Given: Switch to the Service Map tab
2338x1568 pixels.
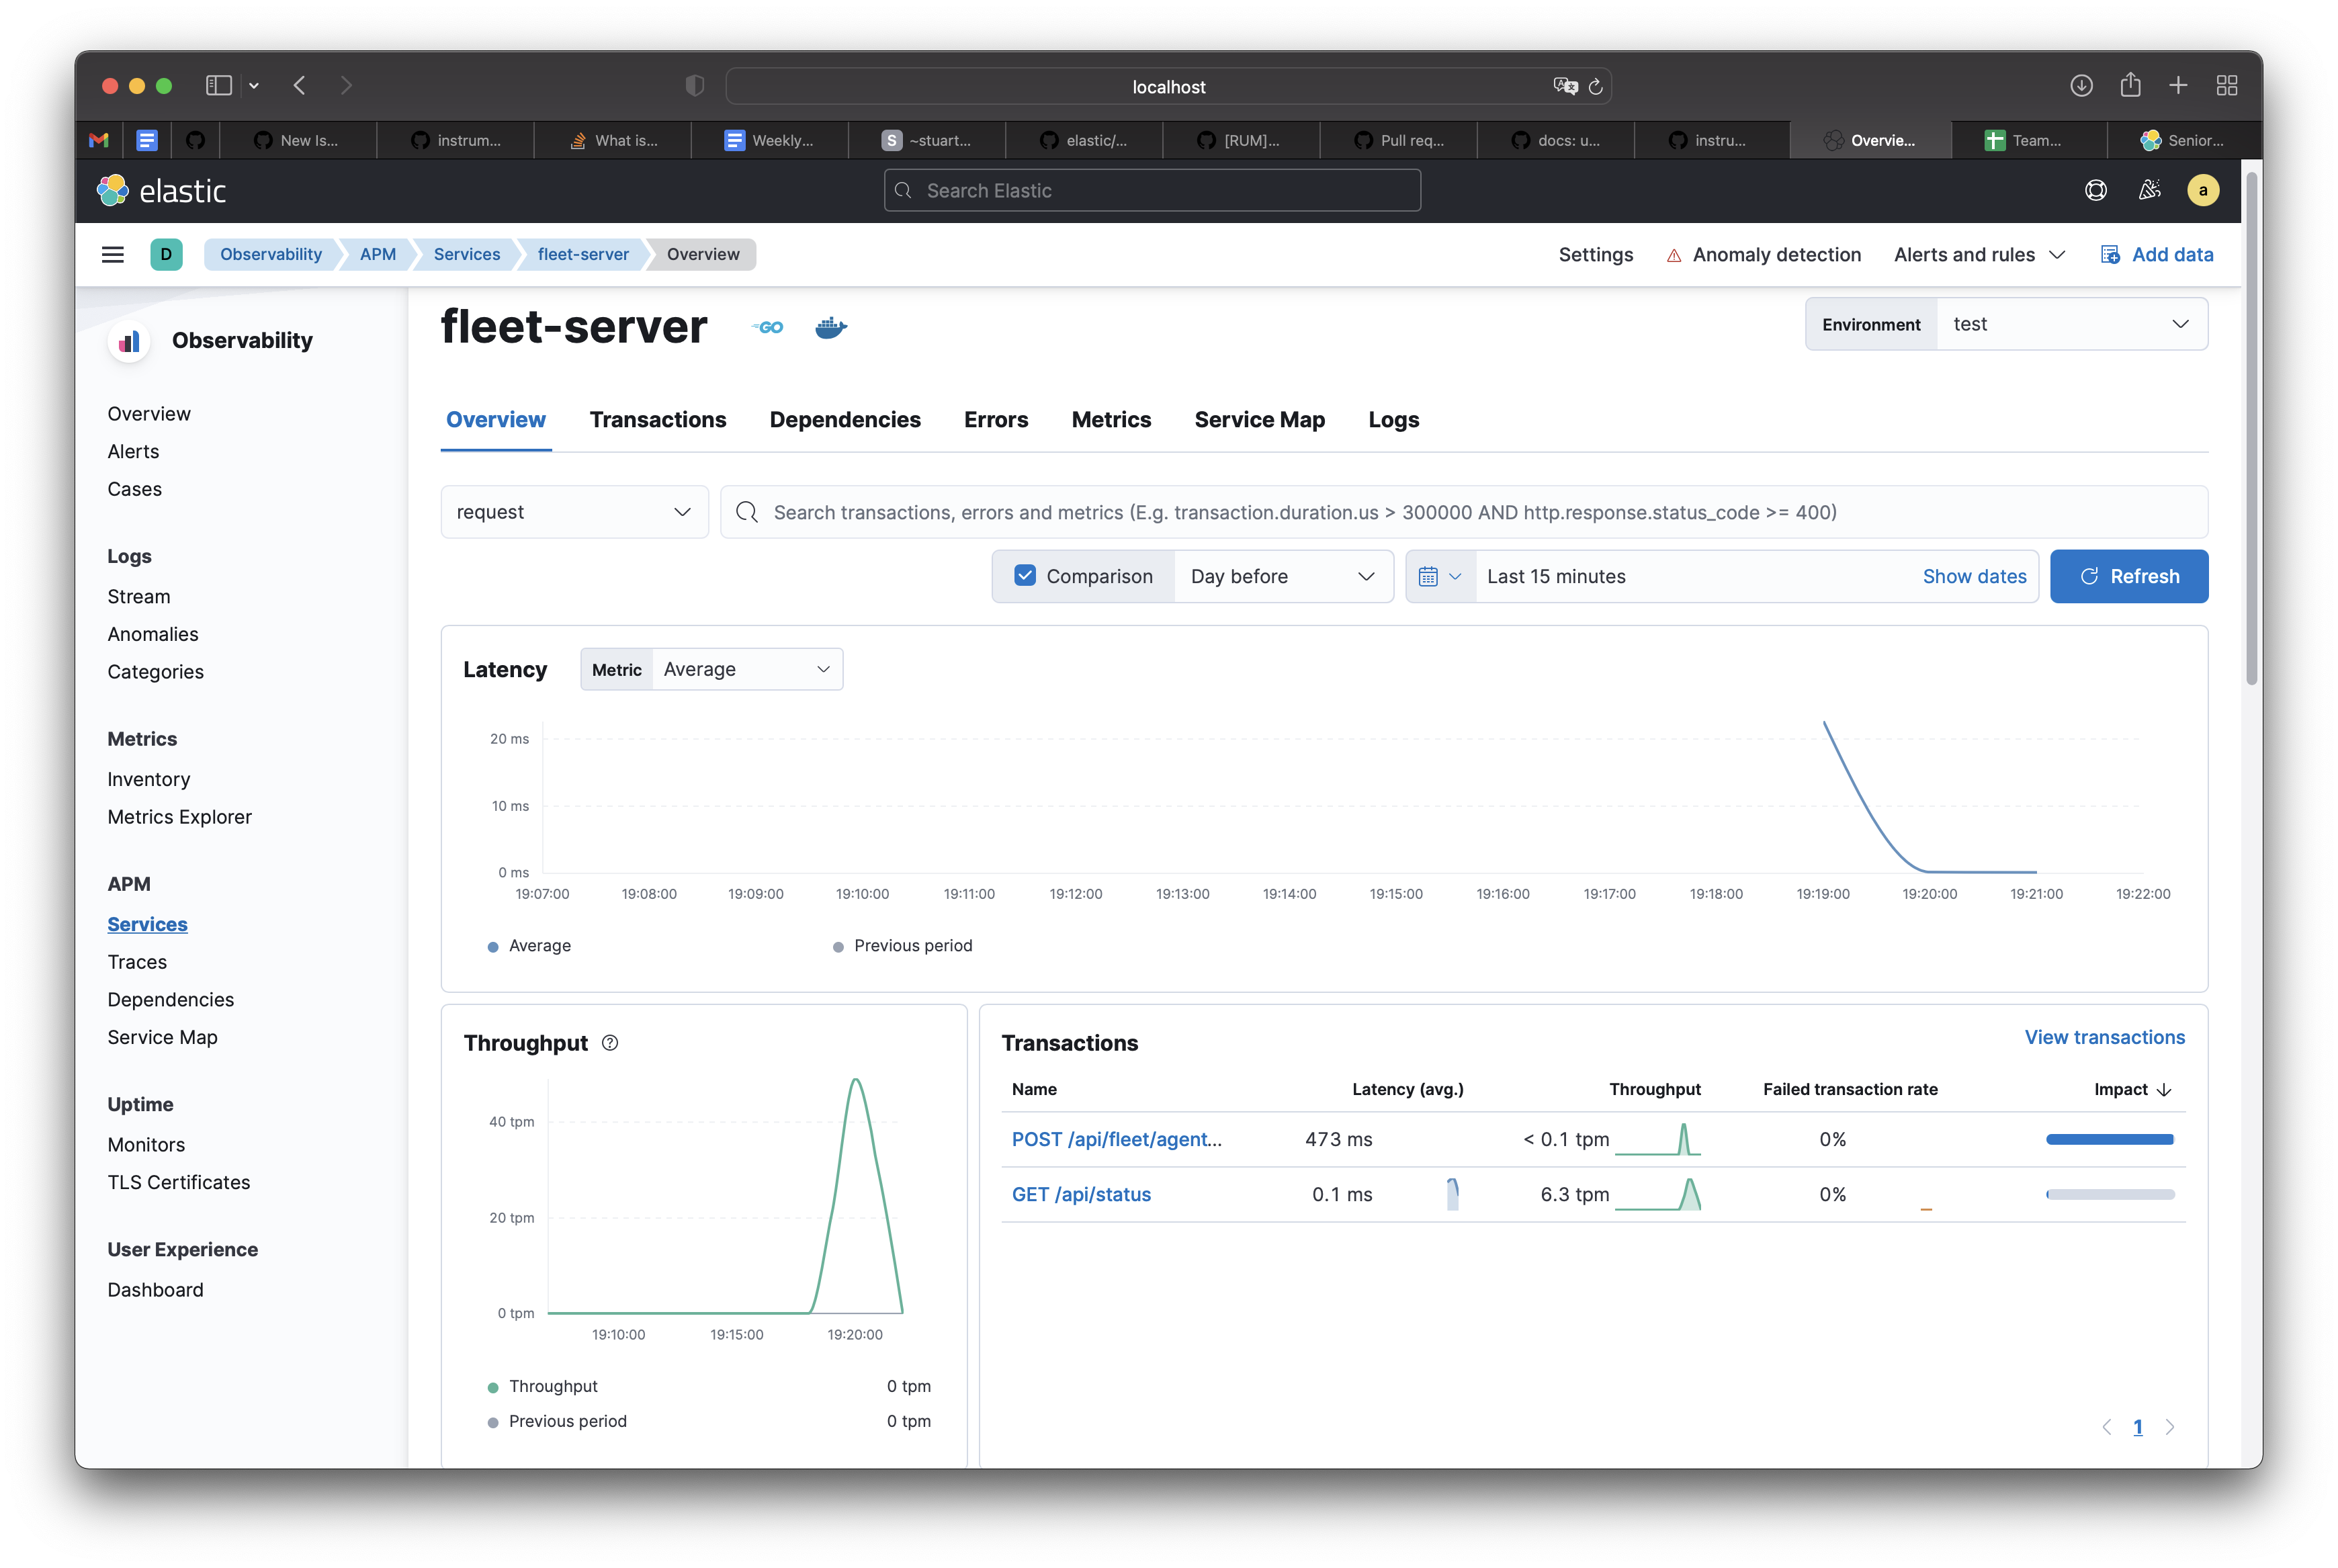Looking at the screenshot, I should 1259,420.
